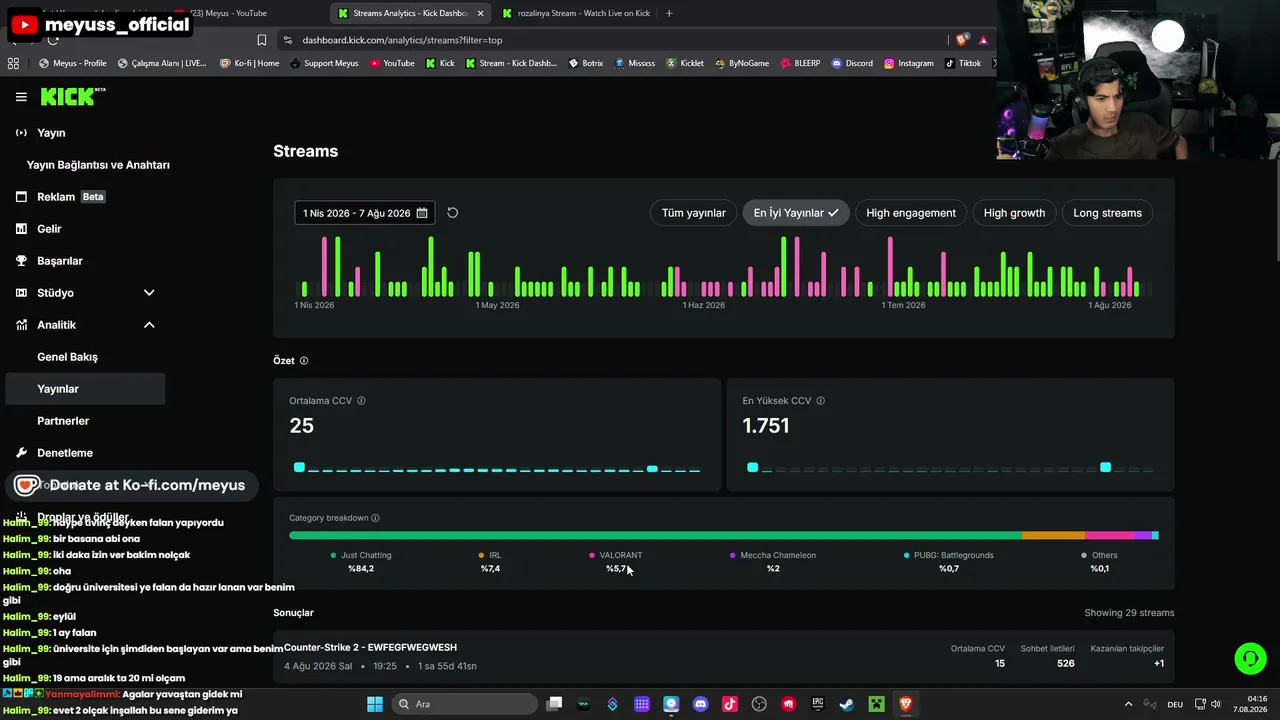Open the Botrix bookmark
The height and width of the screenshot is (720, 1280).
pos(586,63)
